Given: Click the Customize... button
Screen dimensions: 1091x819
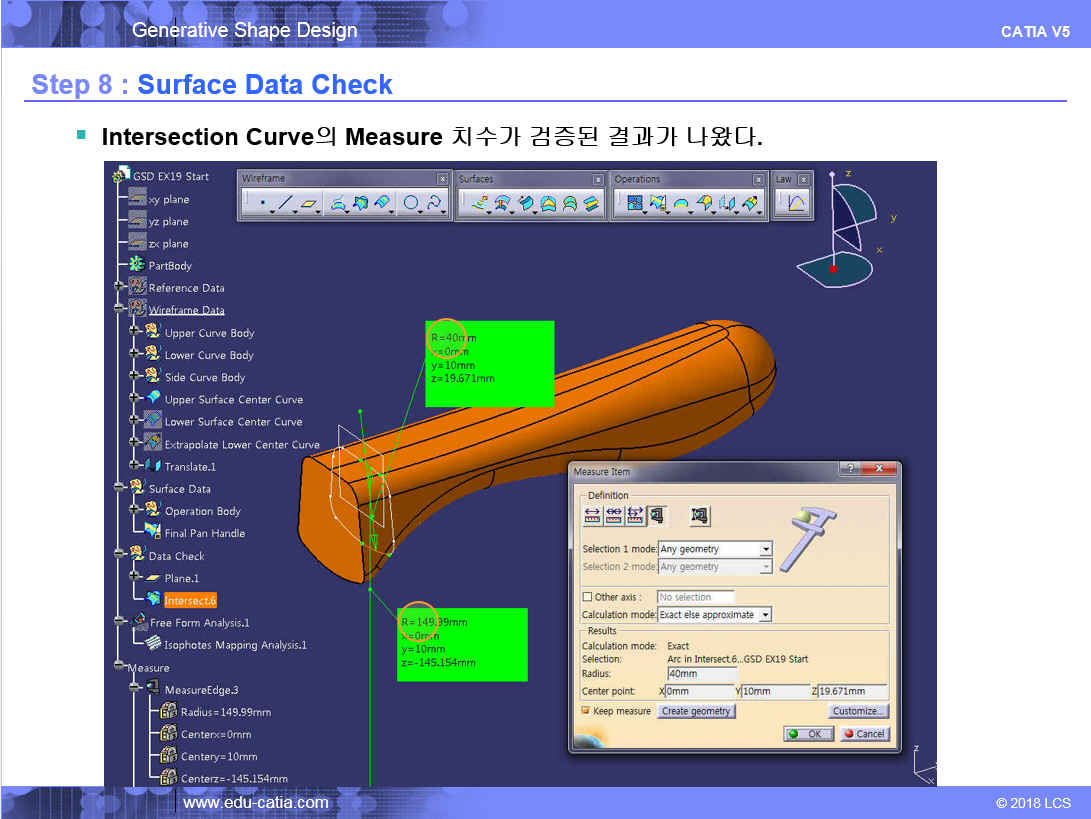Looking at the screenshot, I should coord(857,711).
